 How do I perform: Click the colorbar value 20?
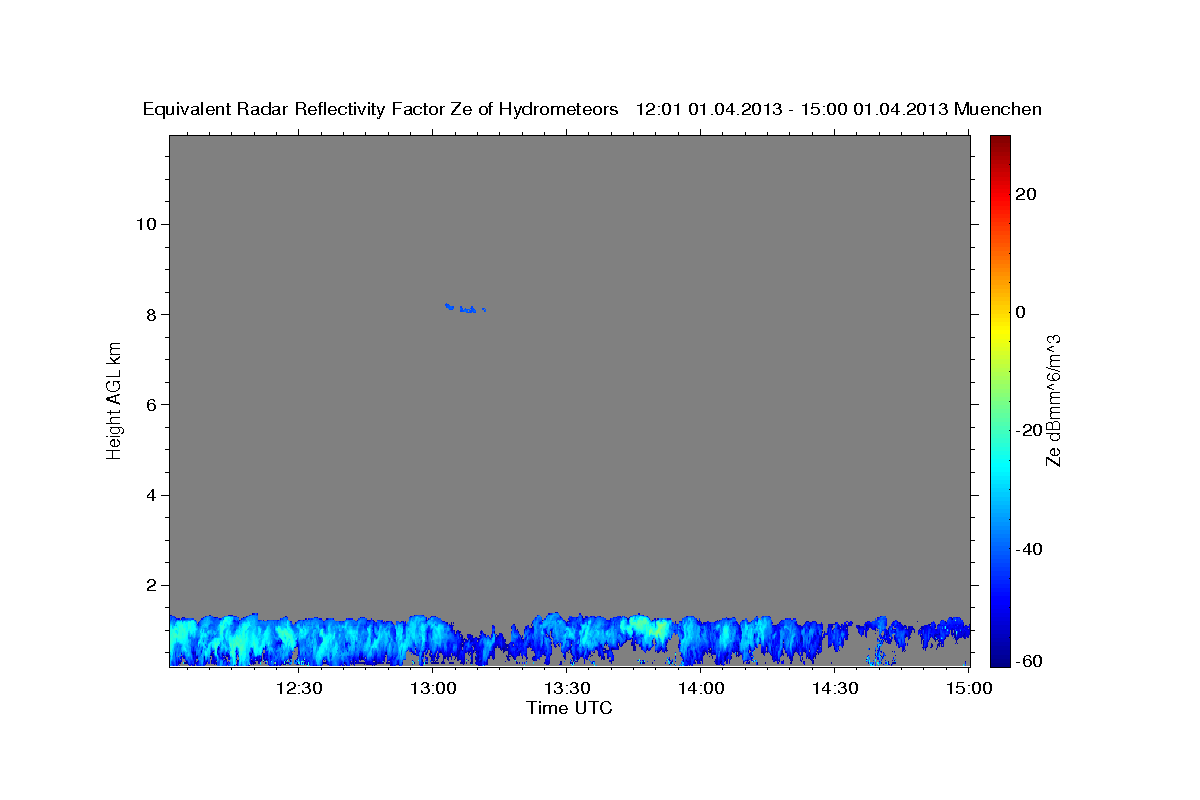coord(1026,194)
